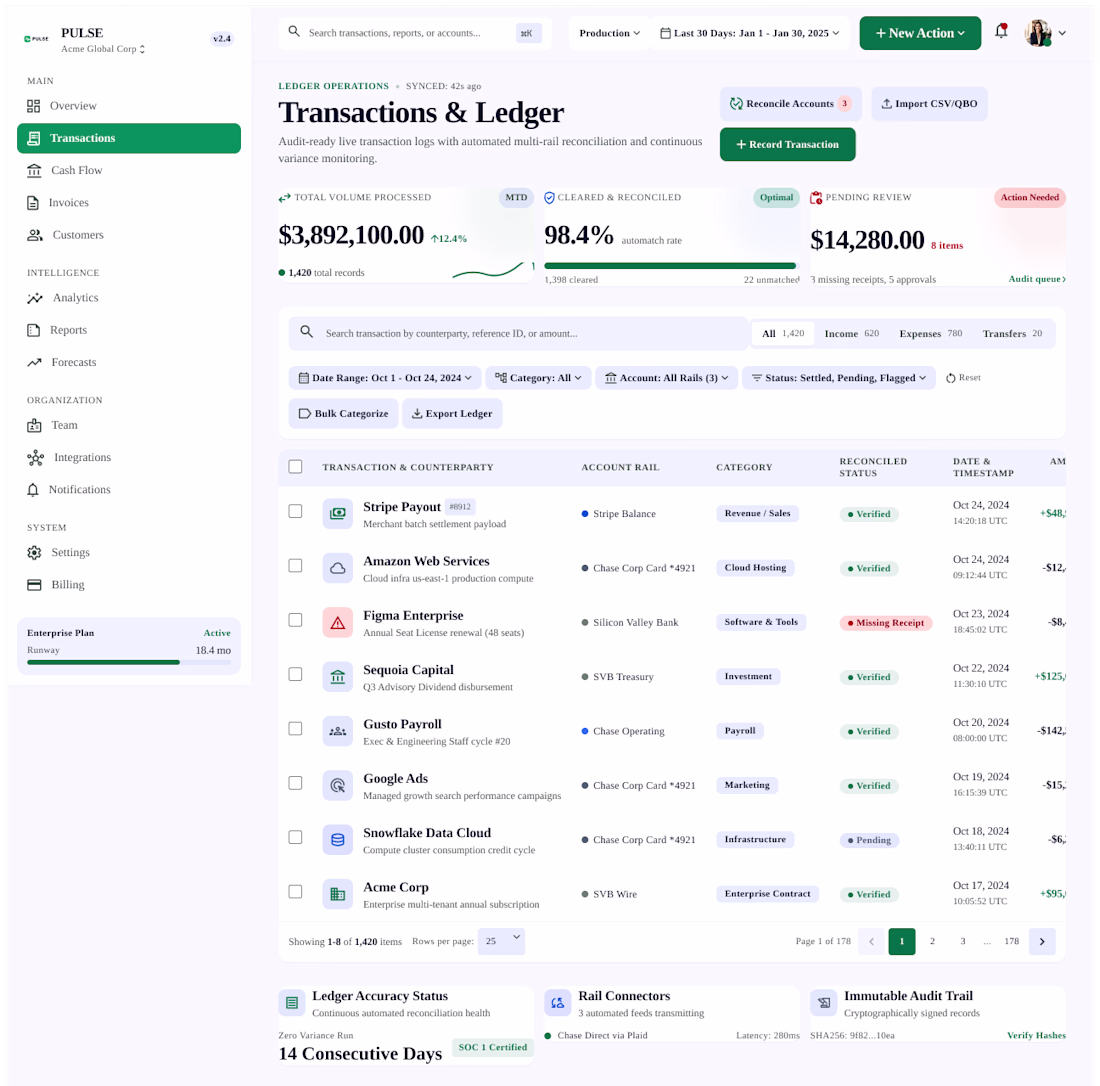Click the automatch rate green progress bar

click(x=671, y=266)
